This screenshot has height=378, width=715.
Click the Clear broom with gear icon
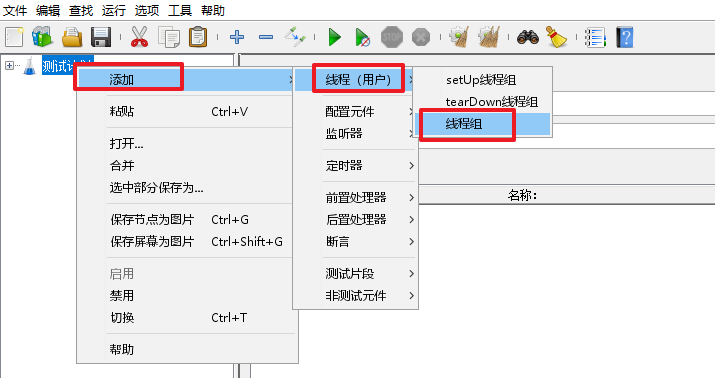459,36
